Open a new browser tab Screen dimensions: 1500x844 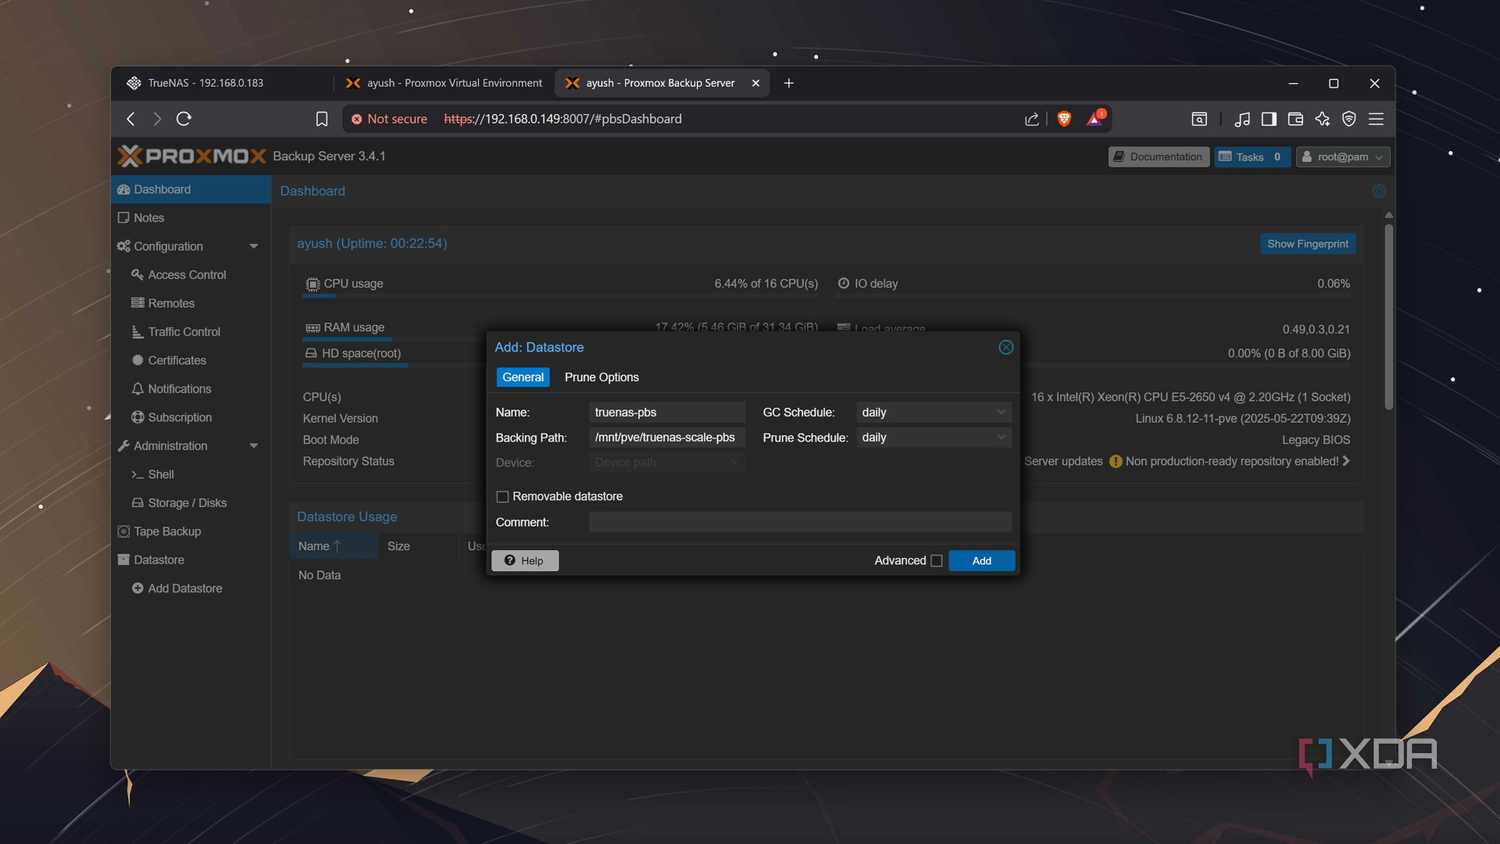(789, 83)
